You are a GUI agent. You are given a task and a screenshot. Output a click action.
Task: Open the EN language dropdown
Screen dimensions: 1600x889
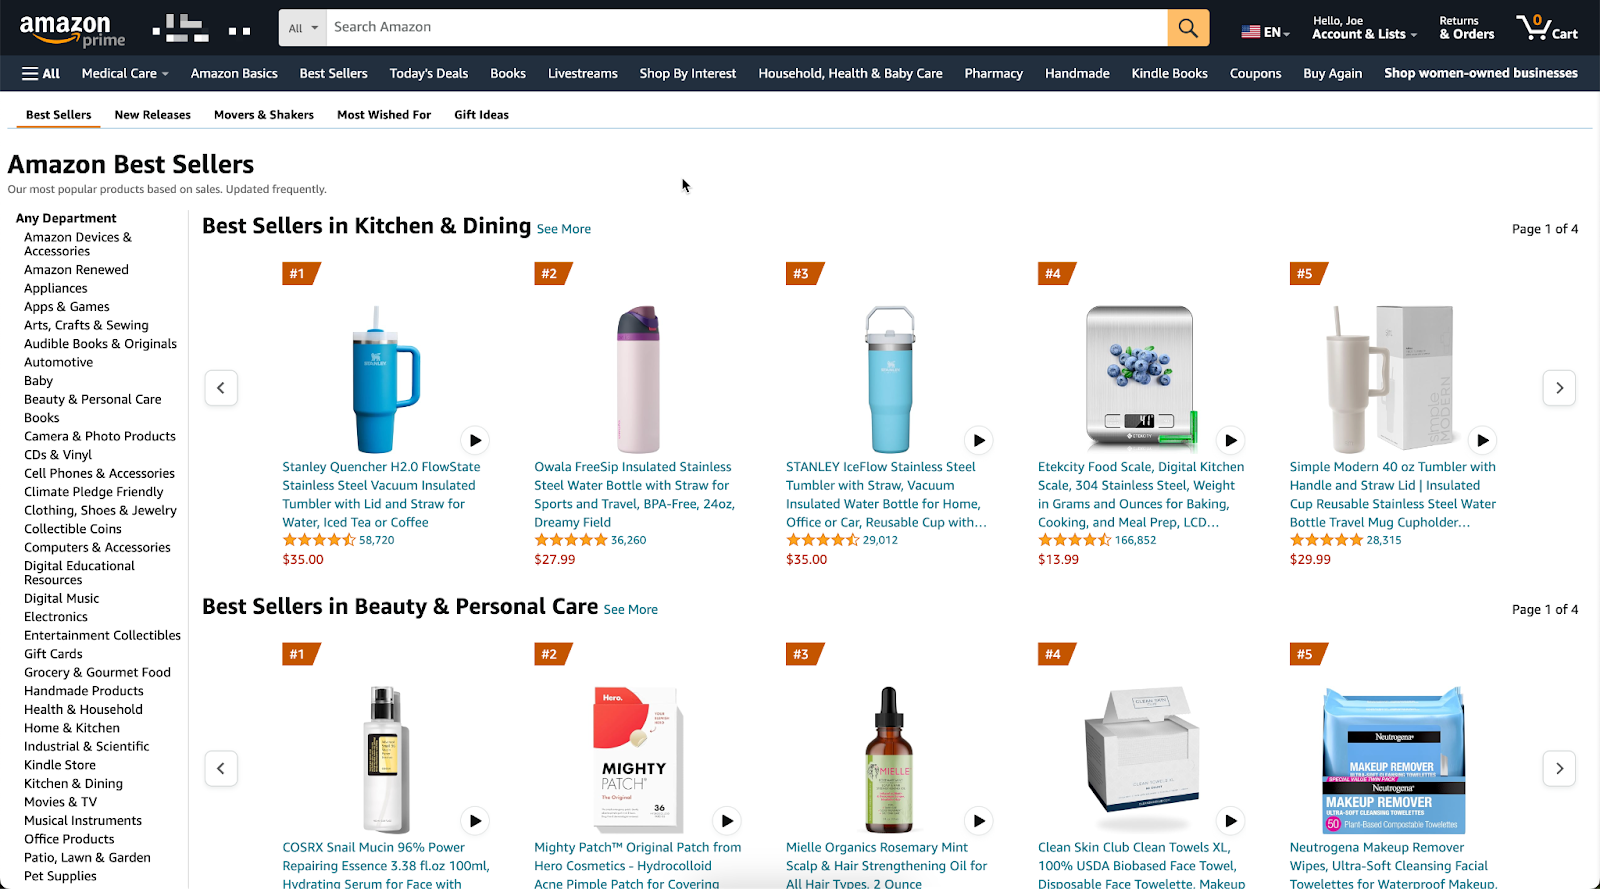tap(1264, 31)
